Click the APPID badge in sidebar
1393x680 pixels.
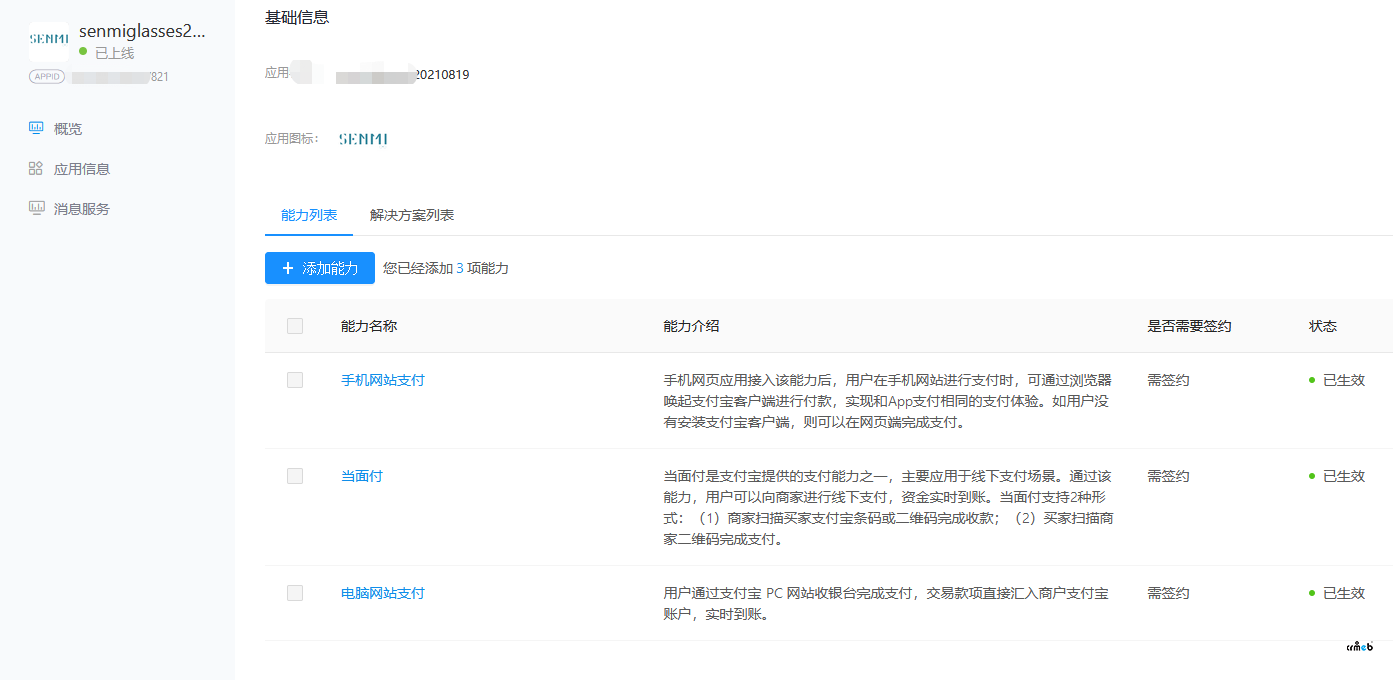(x=47, y=76)
